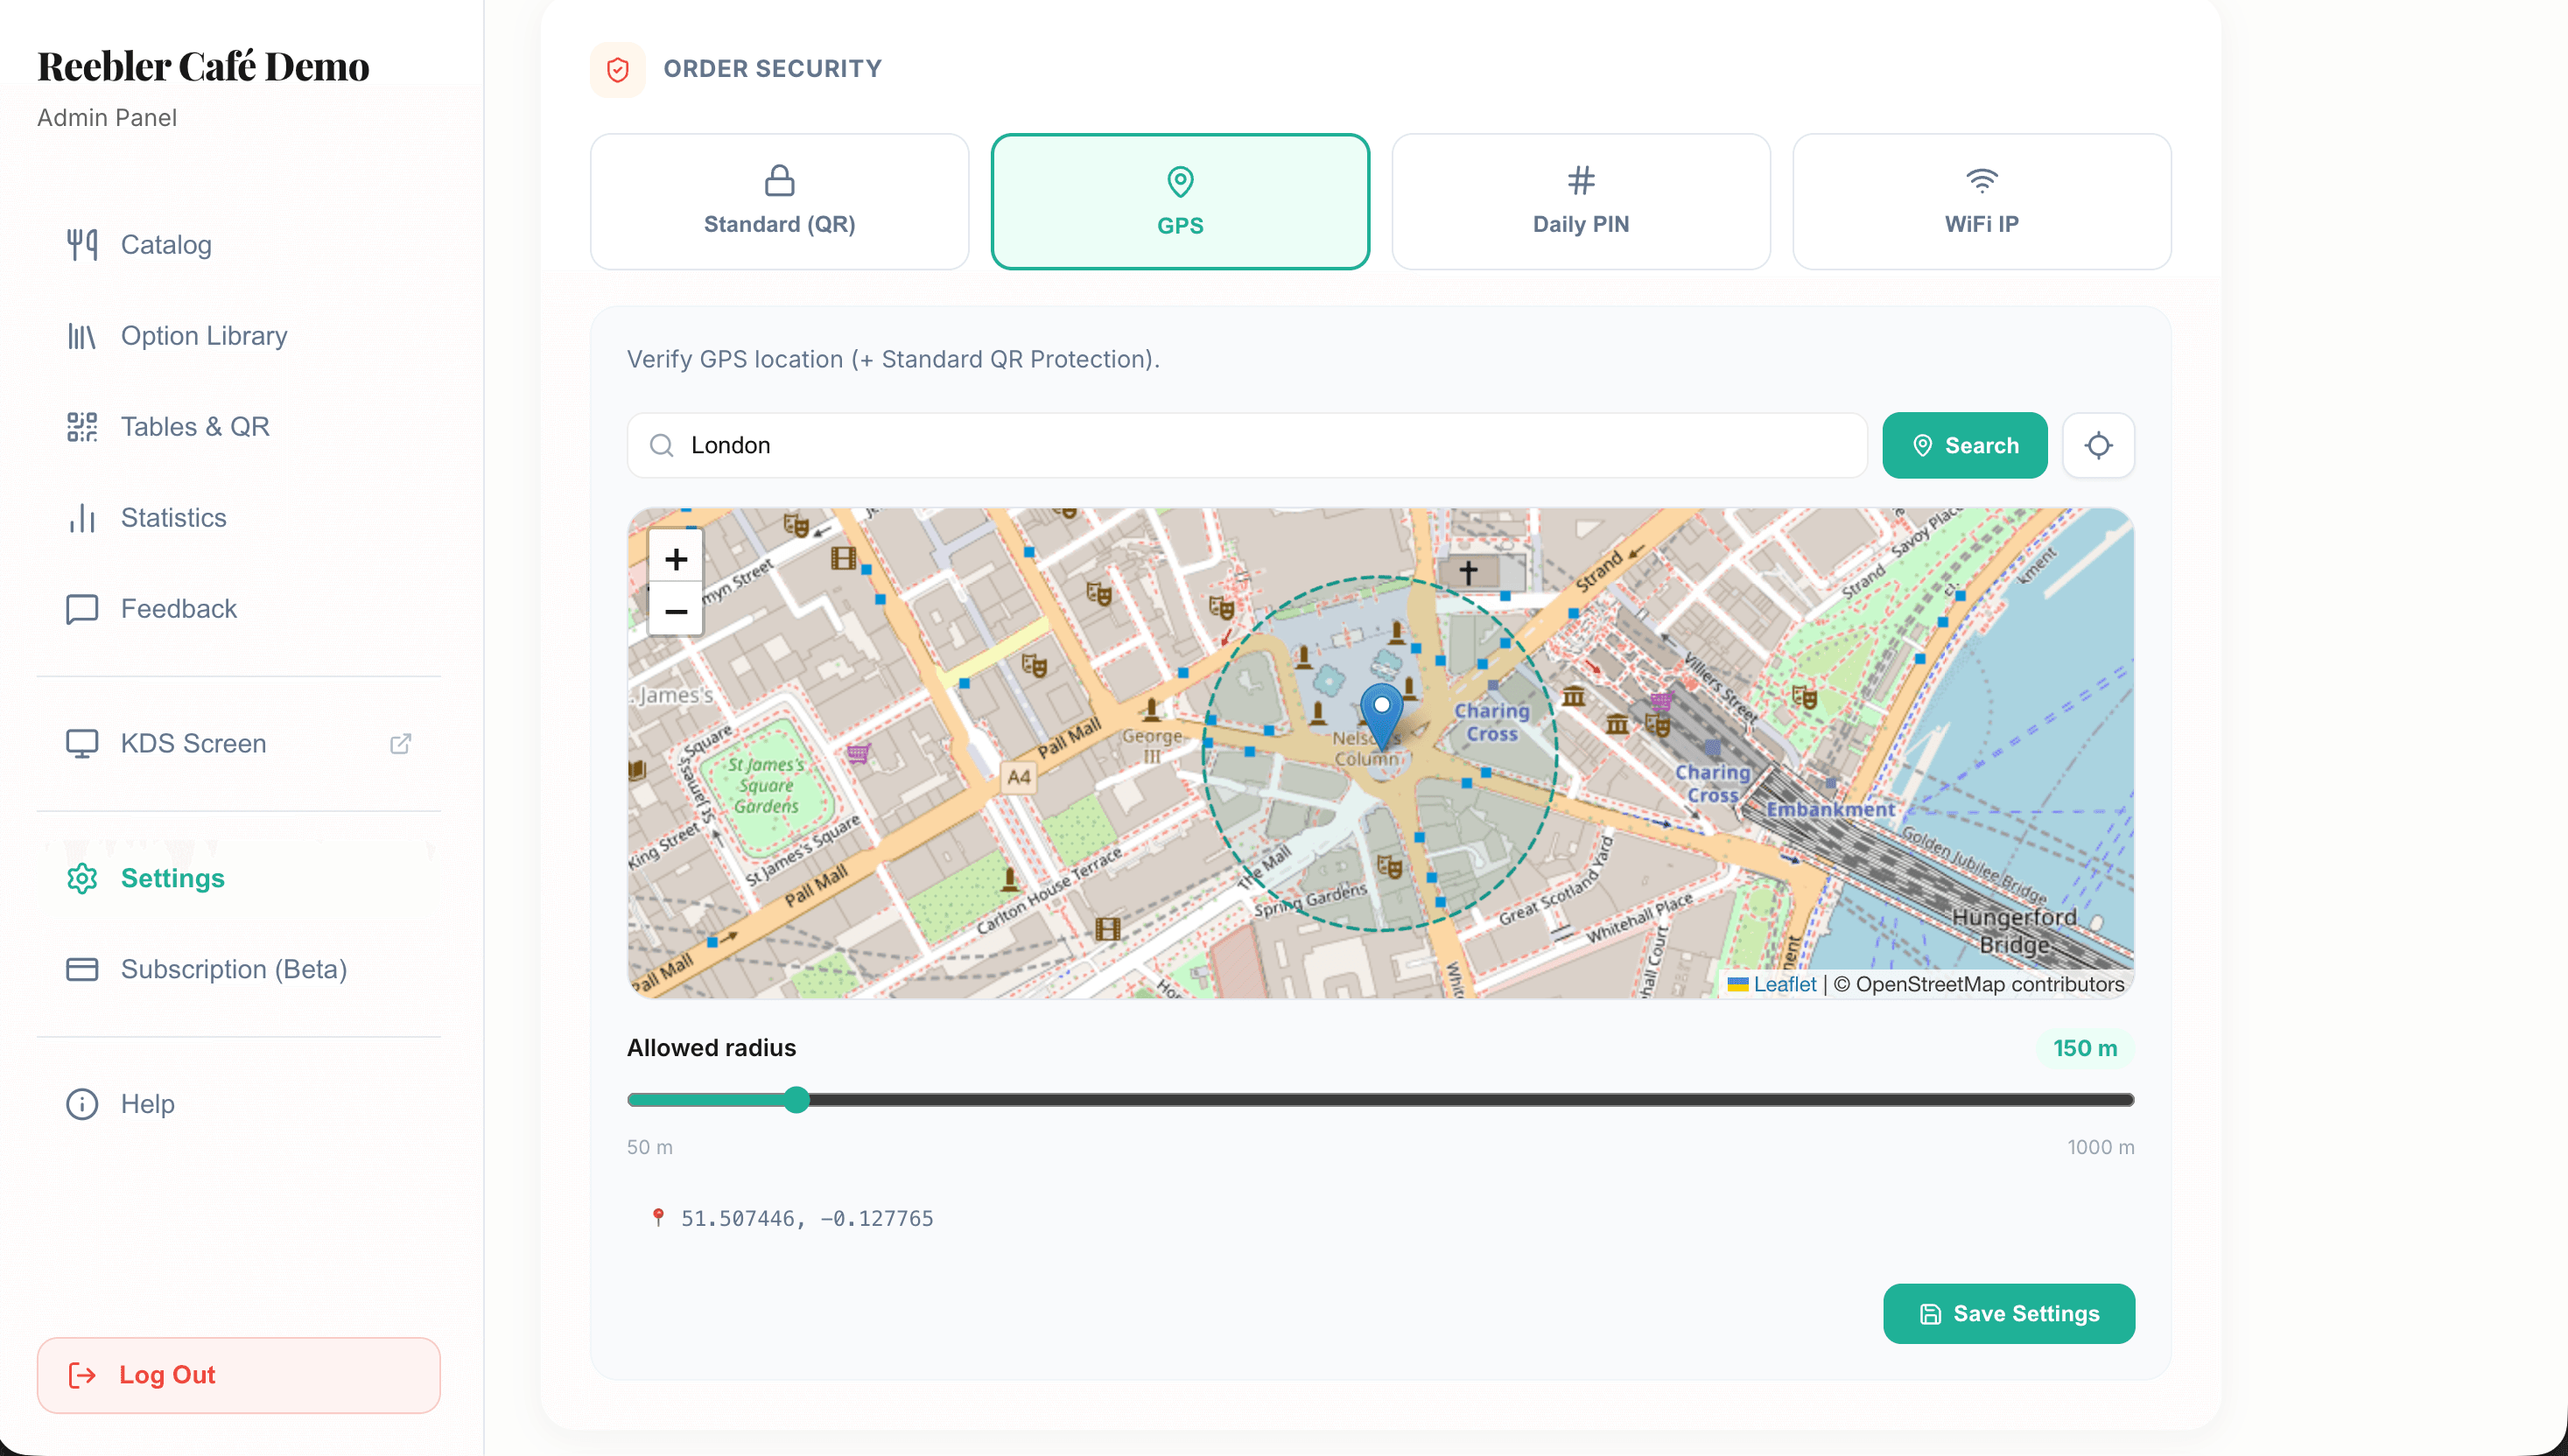Select Standard (QR) security mode
The image size is (2568, 1456).
[x=779, y=202]
